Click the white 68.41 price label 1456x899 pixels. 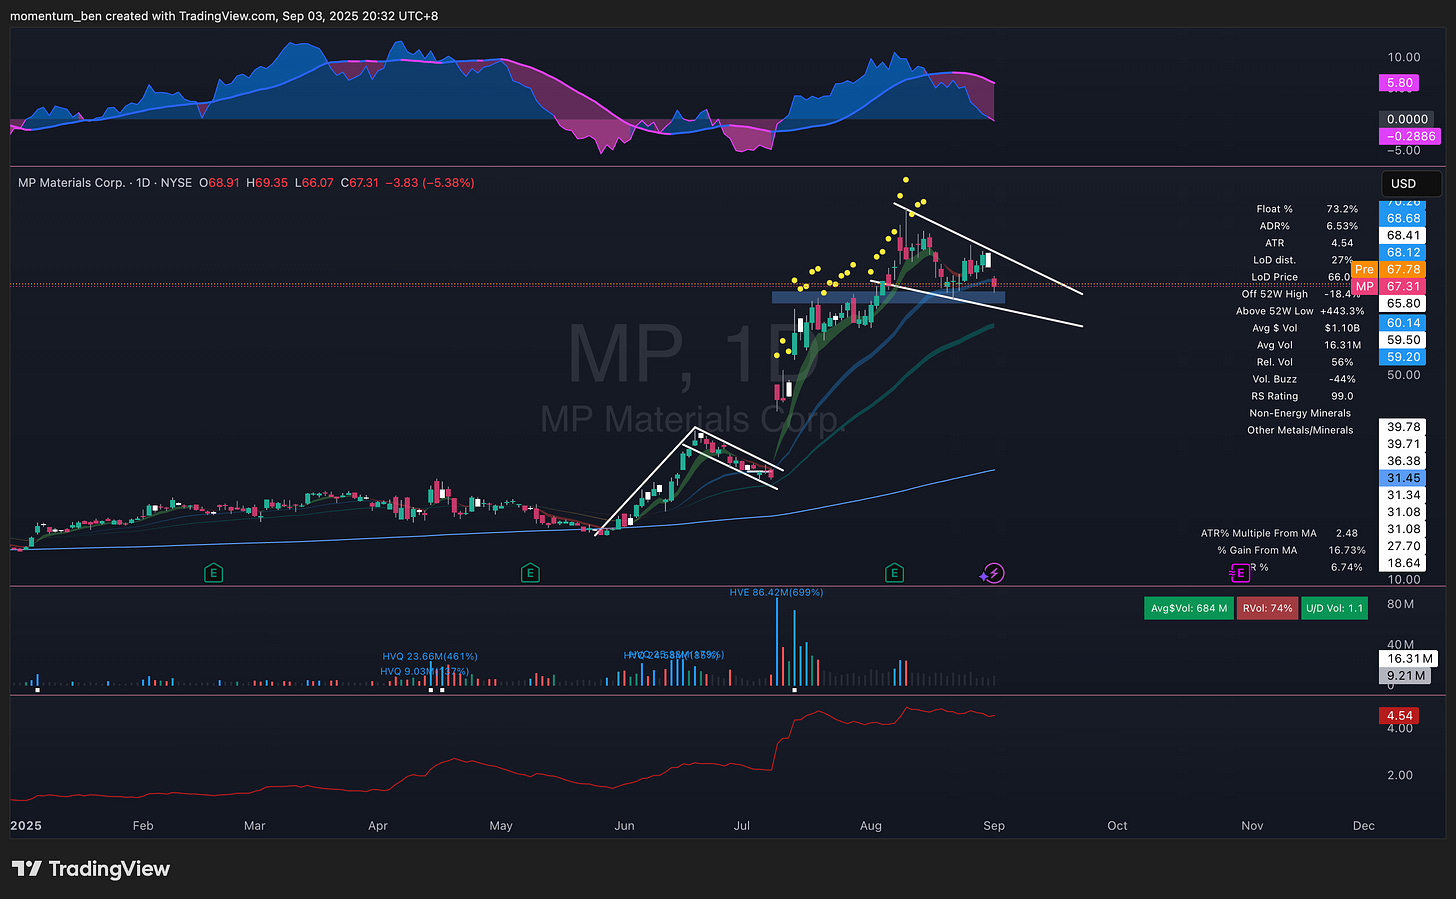coord(1404,236)
